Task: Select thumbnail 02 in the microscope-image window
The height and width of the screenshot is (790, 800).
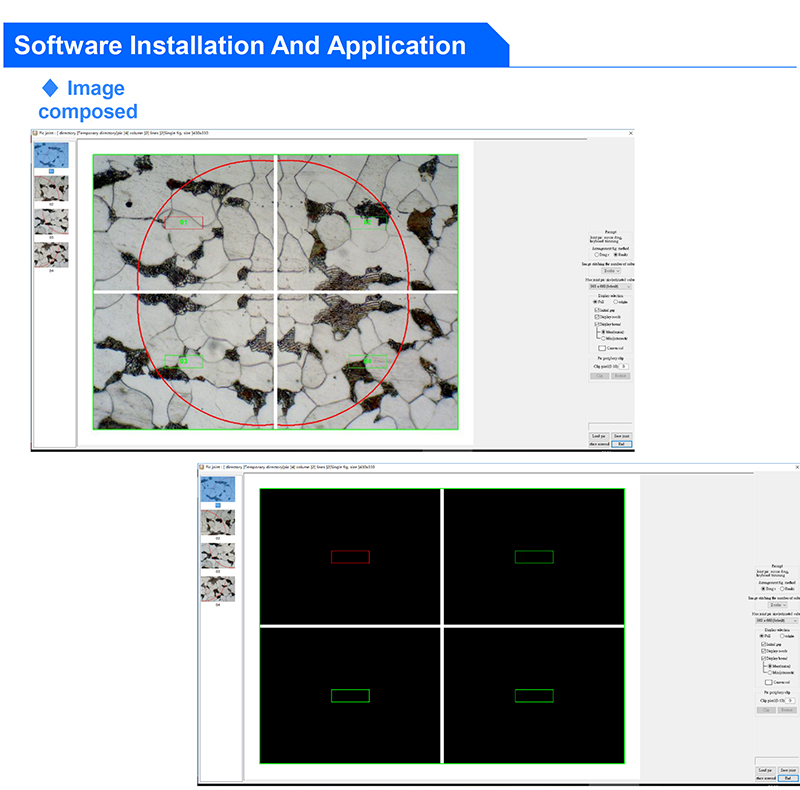Action: [51, 189]
